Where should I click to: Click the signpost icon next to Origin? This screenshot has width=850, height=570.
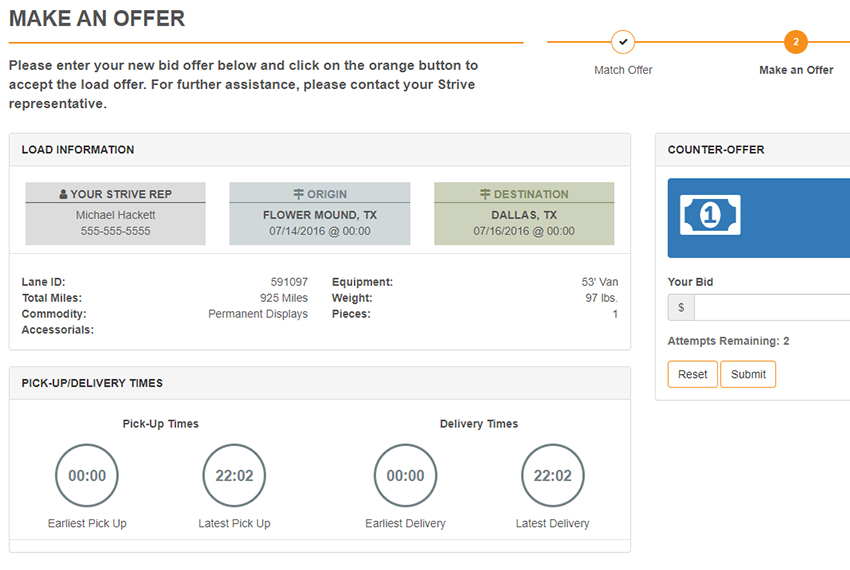pyautogui.click(x=299, y=194)
